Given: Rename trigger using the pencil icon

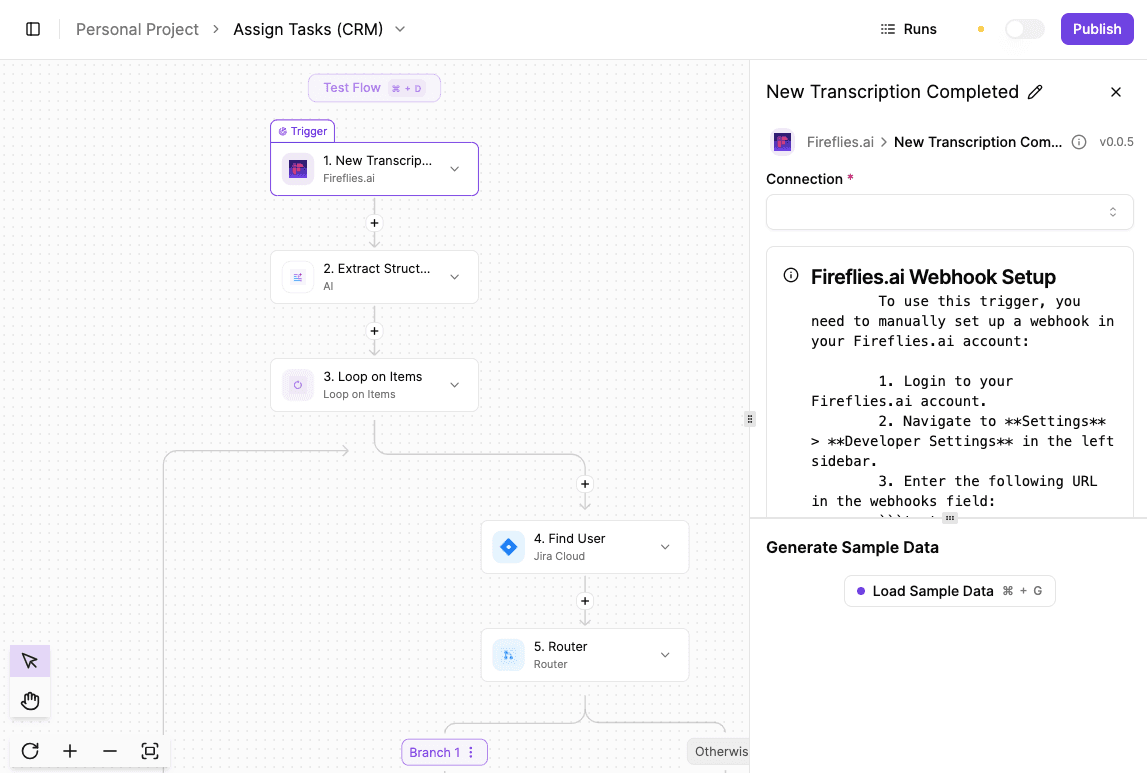Looking at the screenshot, I should pyautogui.click(x=1037, y=92).
